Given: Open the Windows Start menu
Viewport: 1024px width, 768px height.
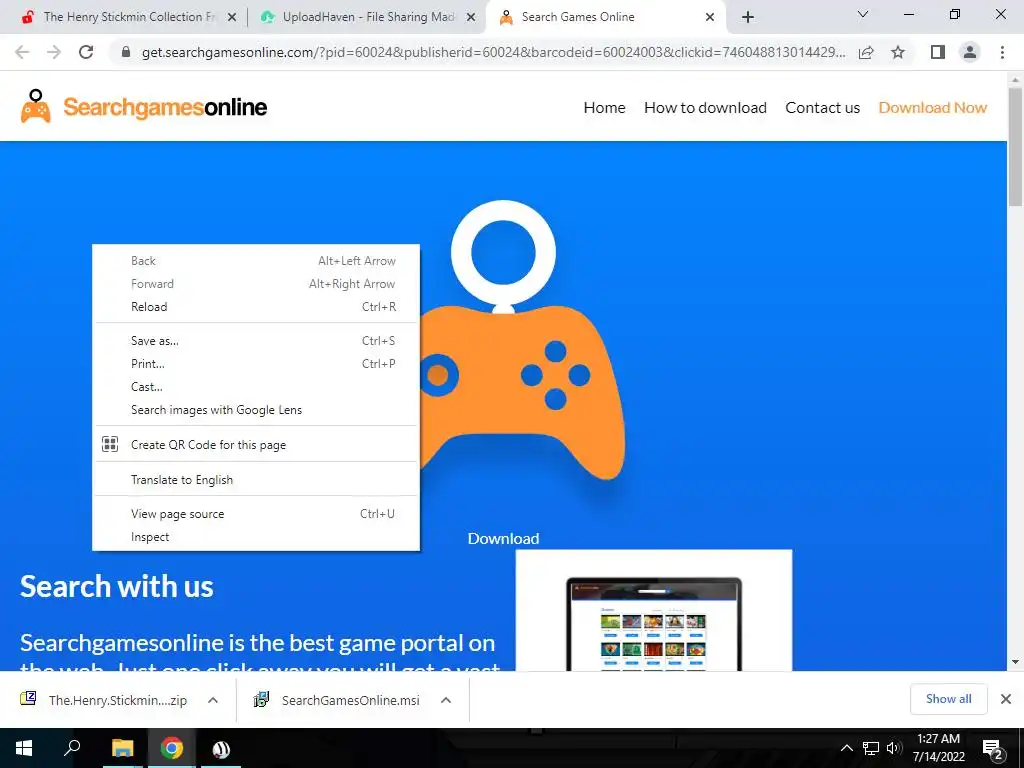Looking at the screenshot, I should coord(24,748).
